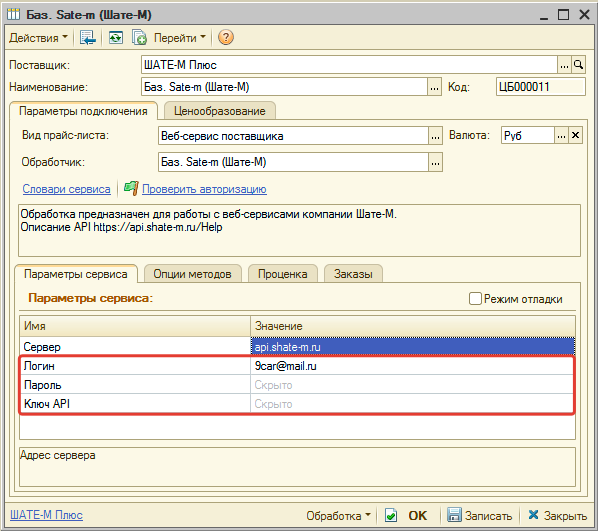Switch to the Ценообразование tab
Image resolution: width=598 pixels, height=531 pixels.
tap(219, 111)
